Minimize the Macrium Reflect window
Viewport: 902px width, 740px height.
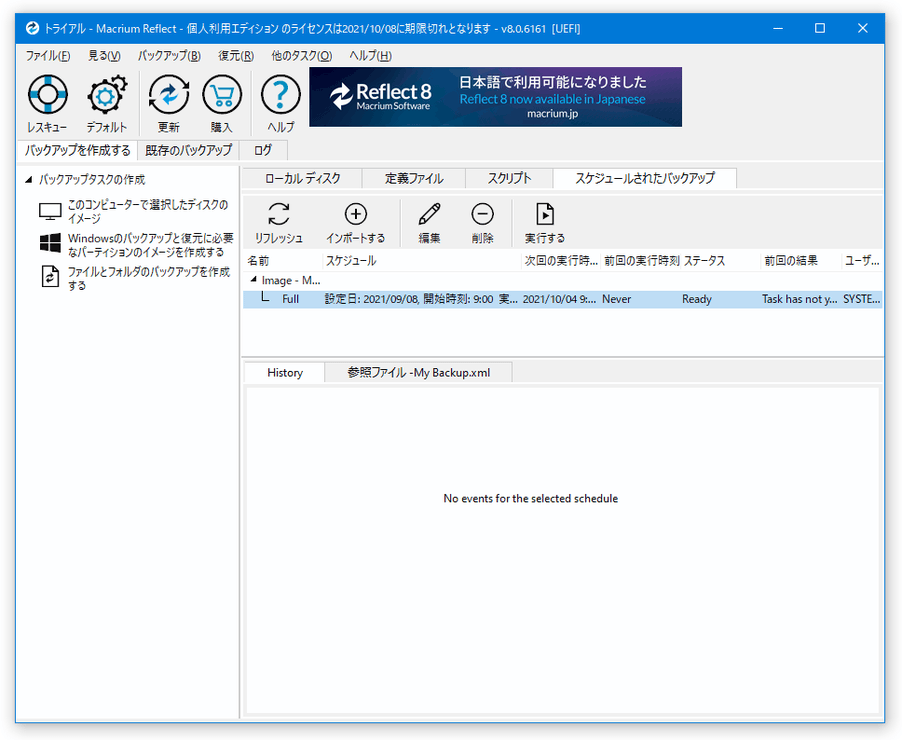pyautogui.click(x=778, y=28)
